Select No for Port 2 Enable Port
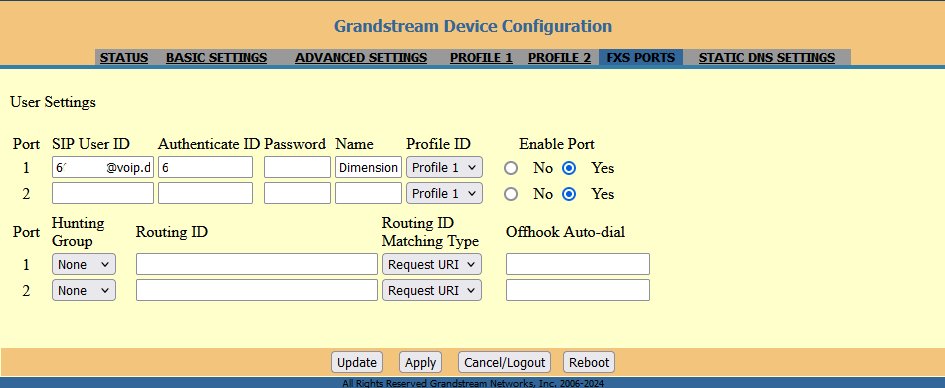This screenshot has width=945, height=388. pyautogui.click(x=511, y=194)
